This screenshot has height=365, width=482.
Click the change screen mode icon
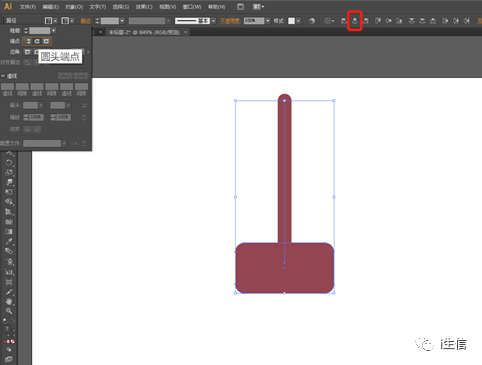pyautogui.click(x=9, y=359)
